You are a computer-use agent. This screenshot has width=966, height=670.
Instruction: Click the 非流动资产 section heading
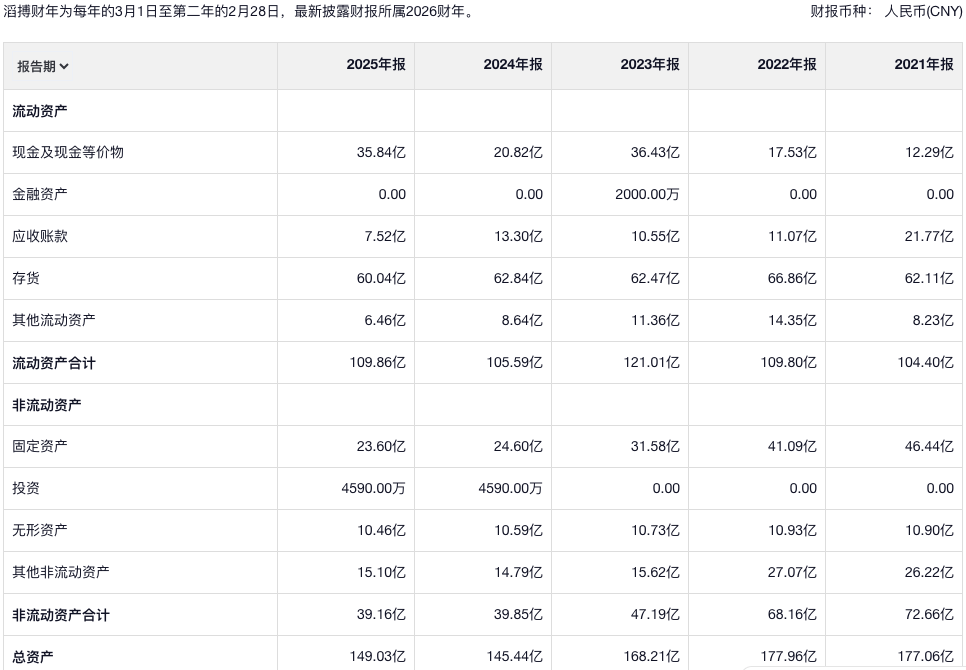coord(47,405)
